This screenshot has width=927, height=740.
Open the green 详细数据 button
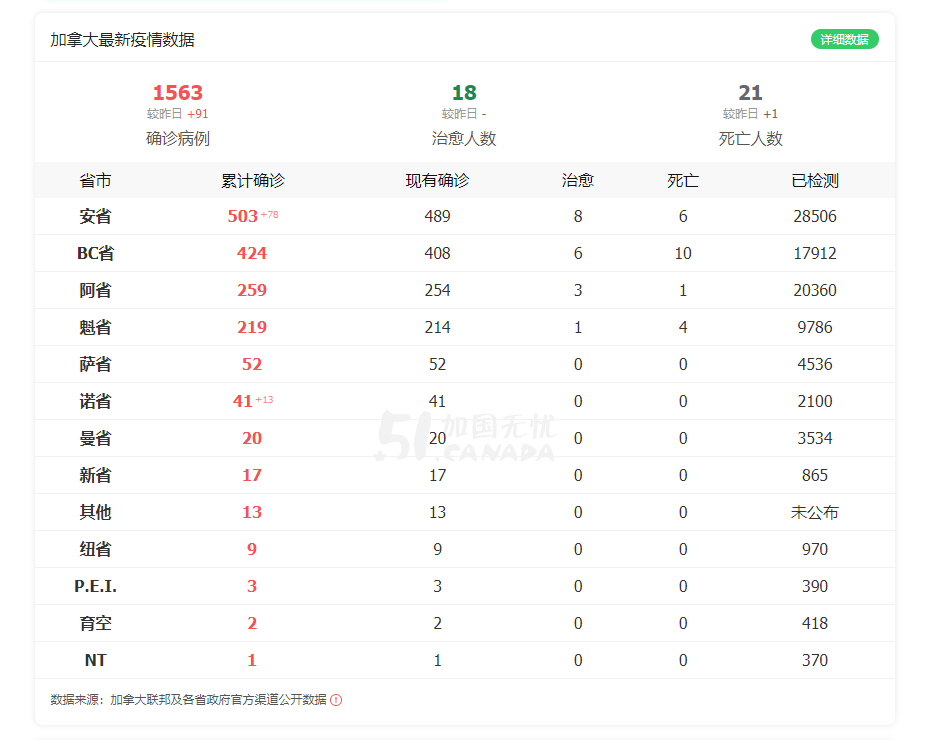pyautogui.click(x=844, y=40)
